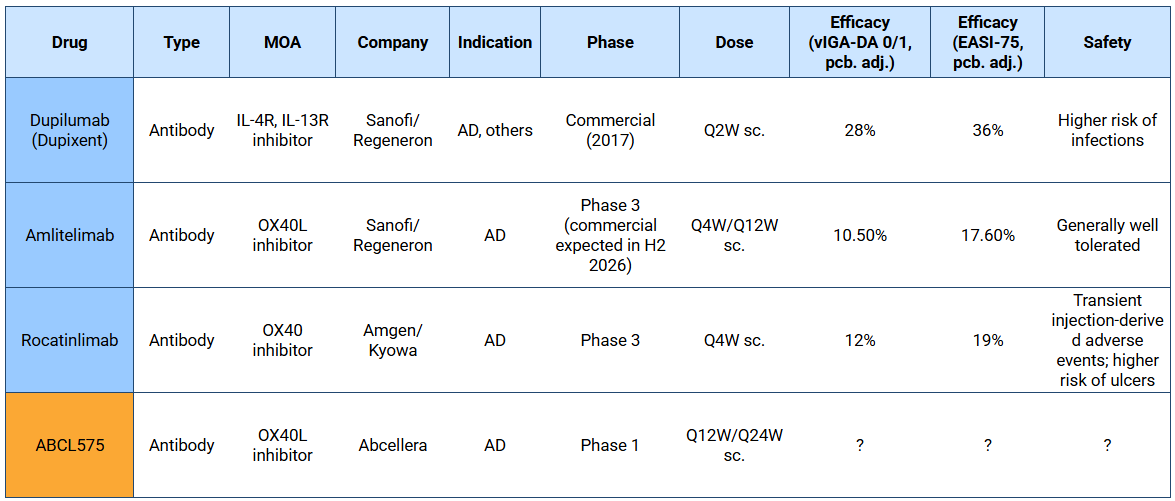The height and width of the screenshot is (501, 1175).
Task: Click the Amlitelimab drug cell
Action: point(69,235)
